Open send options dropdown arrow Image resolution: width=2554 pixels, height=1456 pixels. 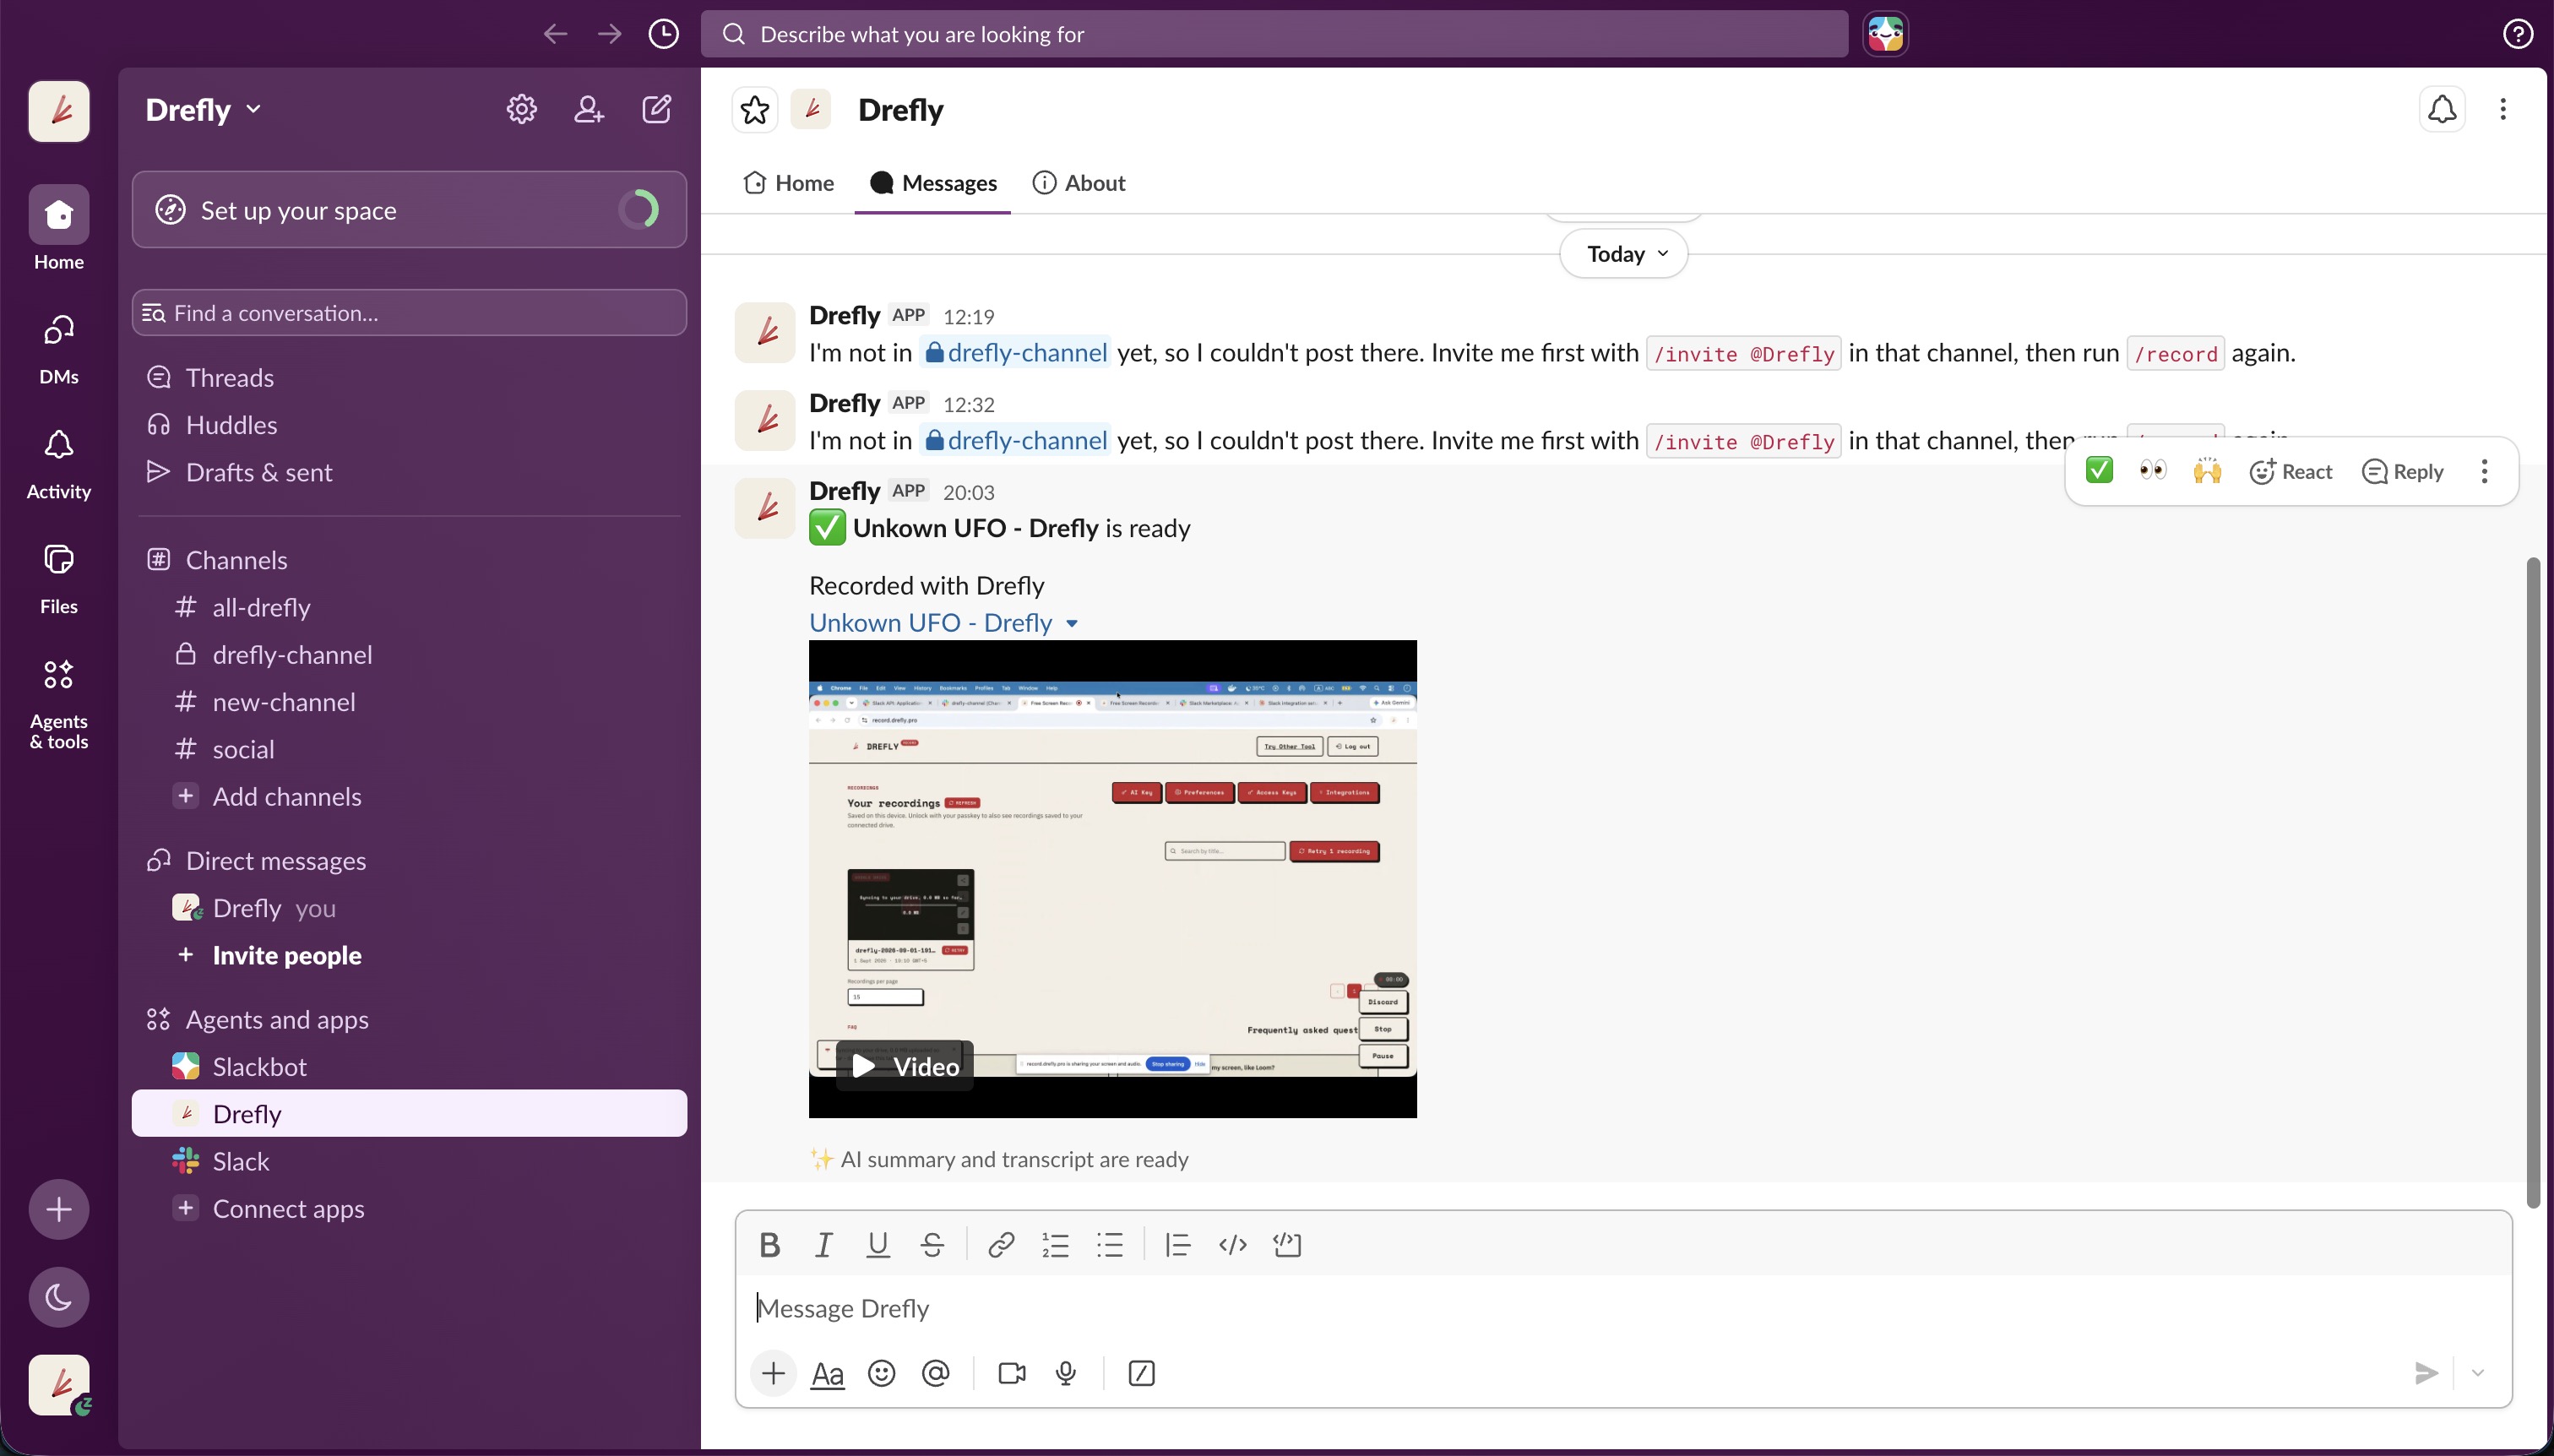click(x=2478, y=1373)
